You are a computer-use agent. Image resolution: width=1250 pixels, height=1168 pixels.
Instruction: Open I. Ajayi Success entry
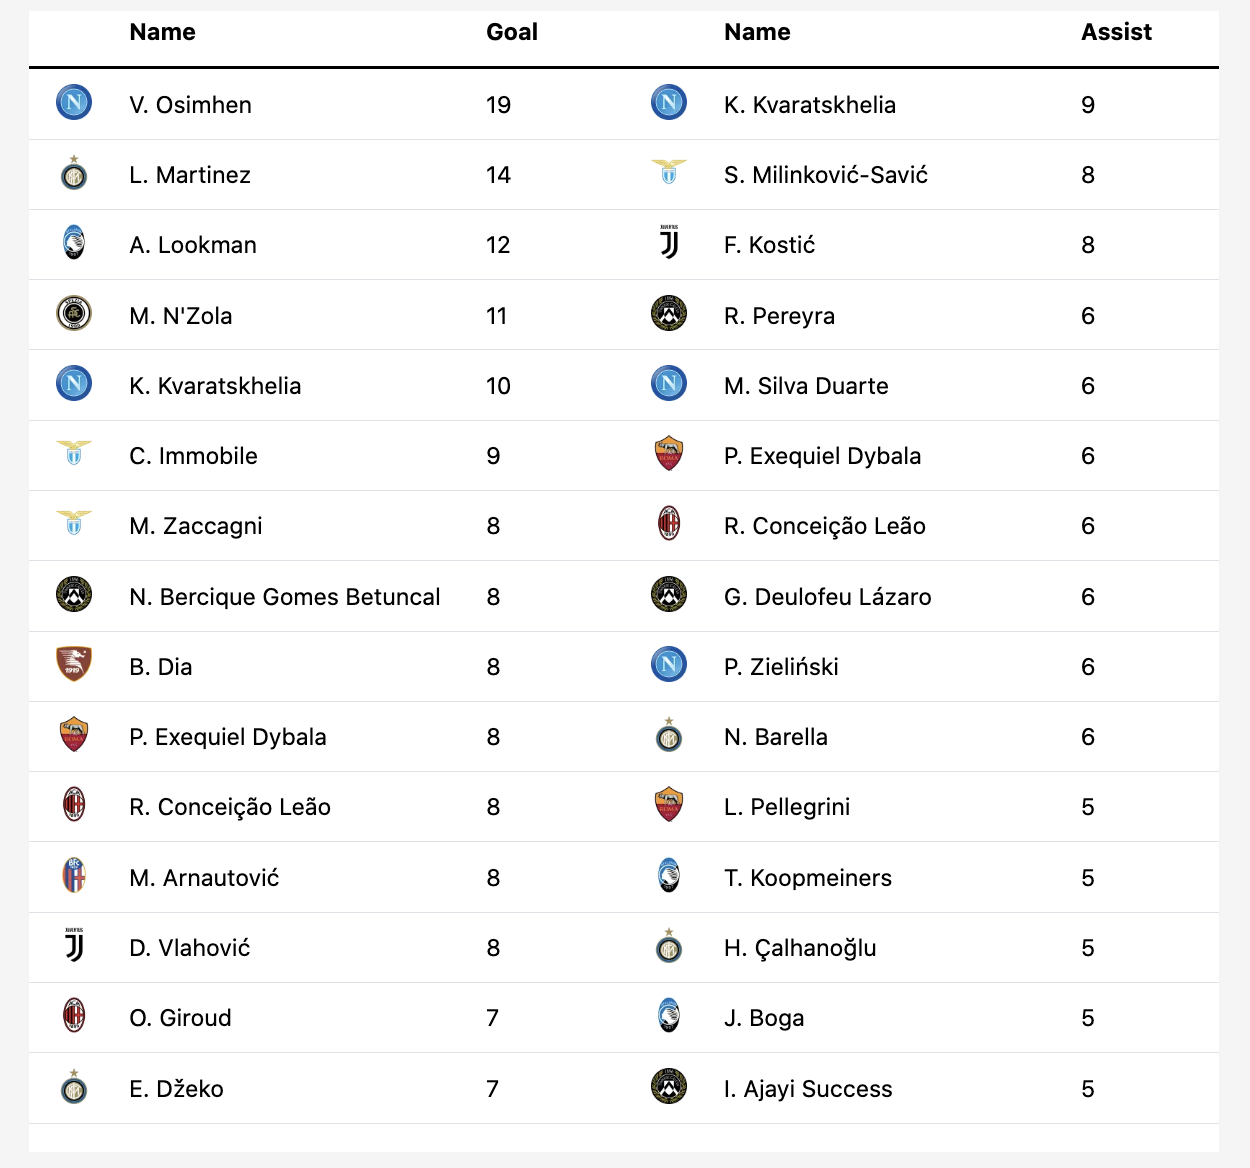(x=808, y=1089)
